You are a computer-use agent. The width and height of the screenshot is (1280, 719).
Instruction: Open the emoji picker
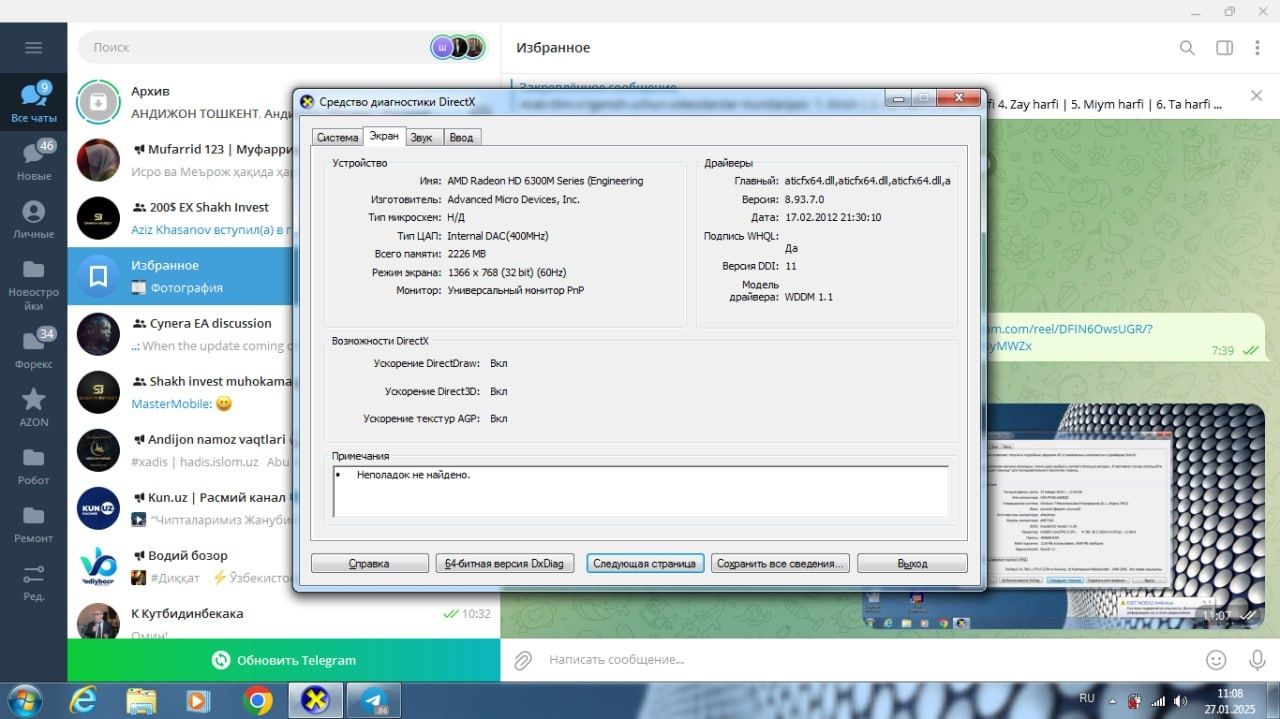point(1216,660)
